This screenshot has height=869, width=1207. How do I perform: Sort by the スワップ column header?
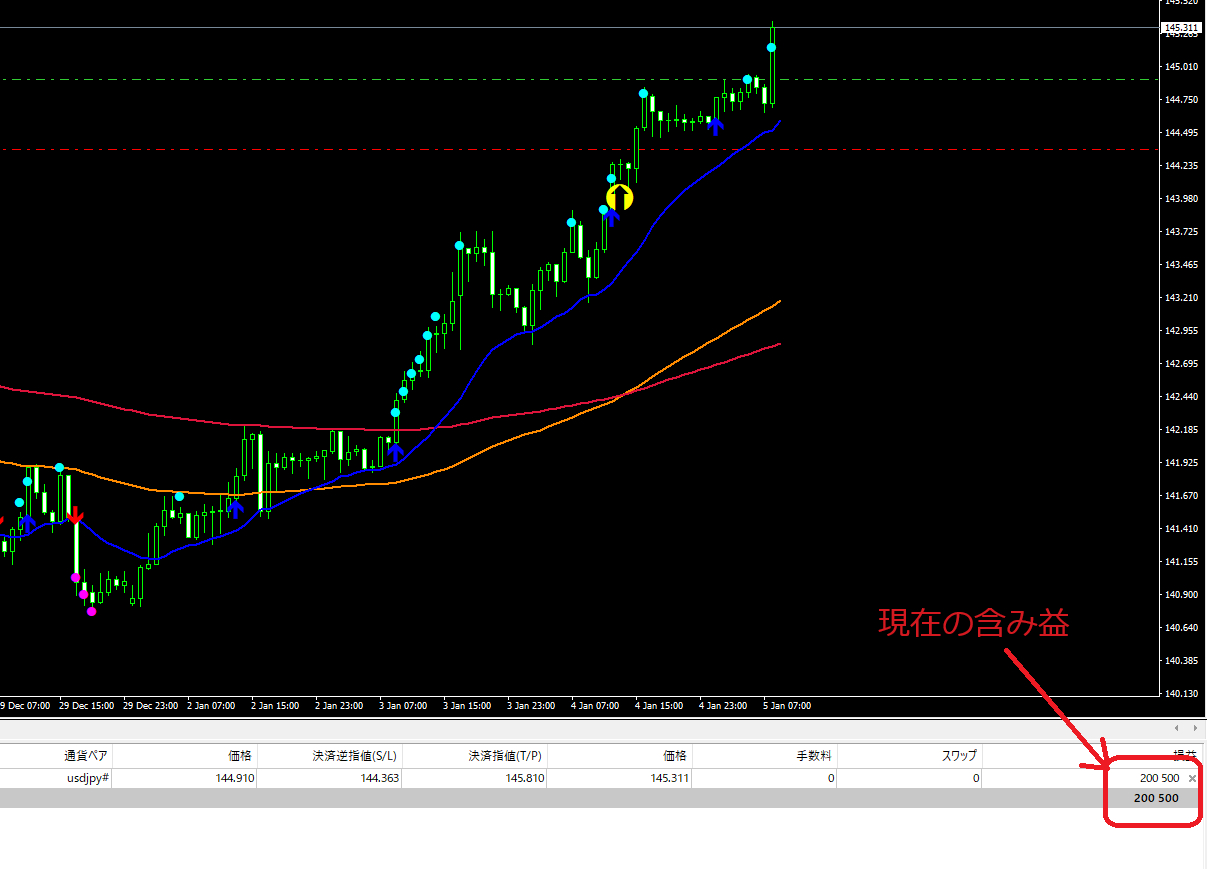tap(957, 756)
